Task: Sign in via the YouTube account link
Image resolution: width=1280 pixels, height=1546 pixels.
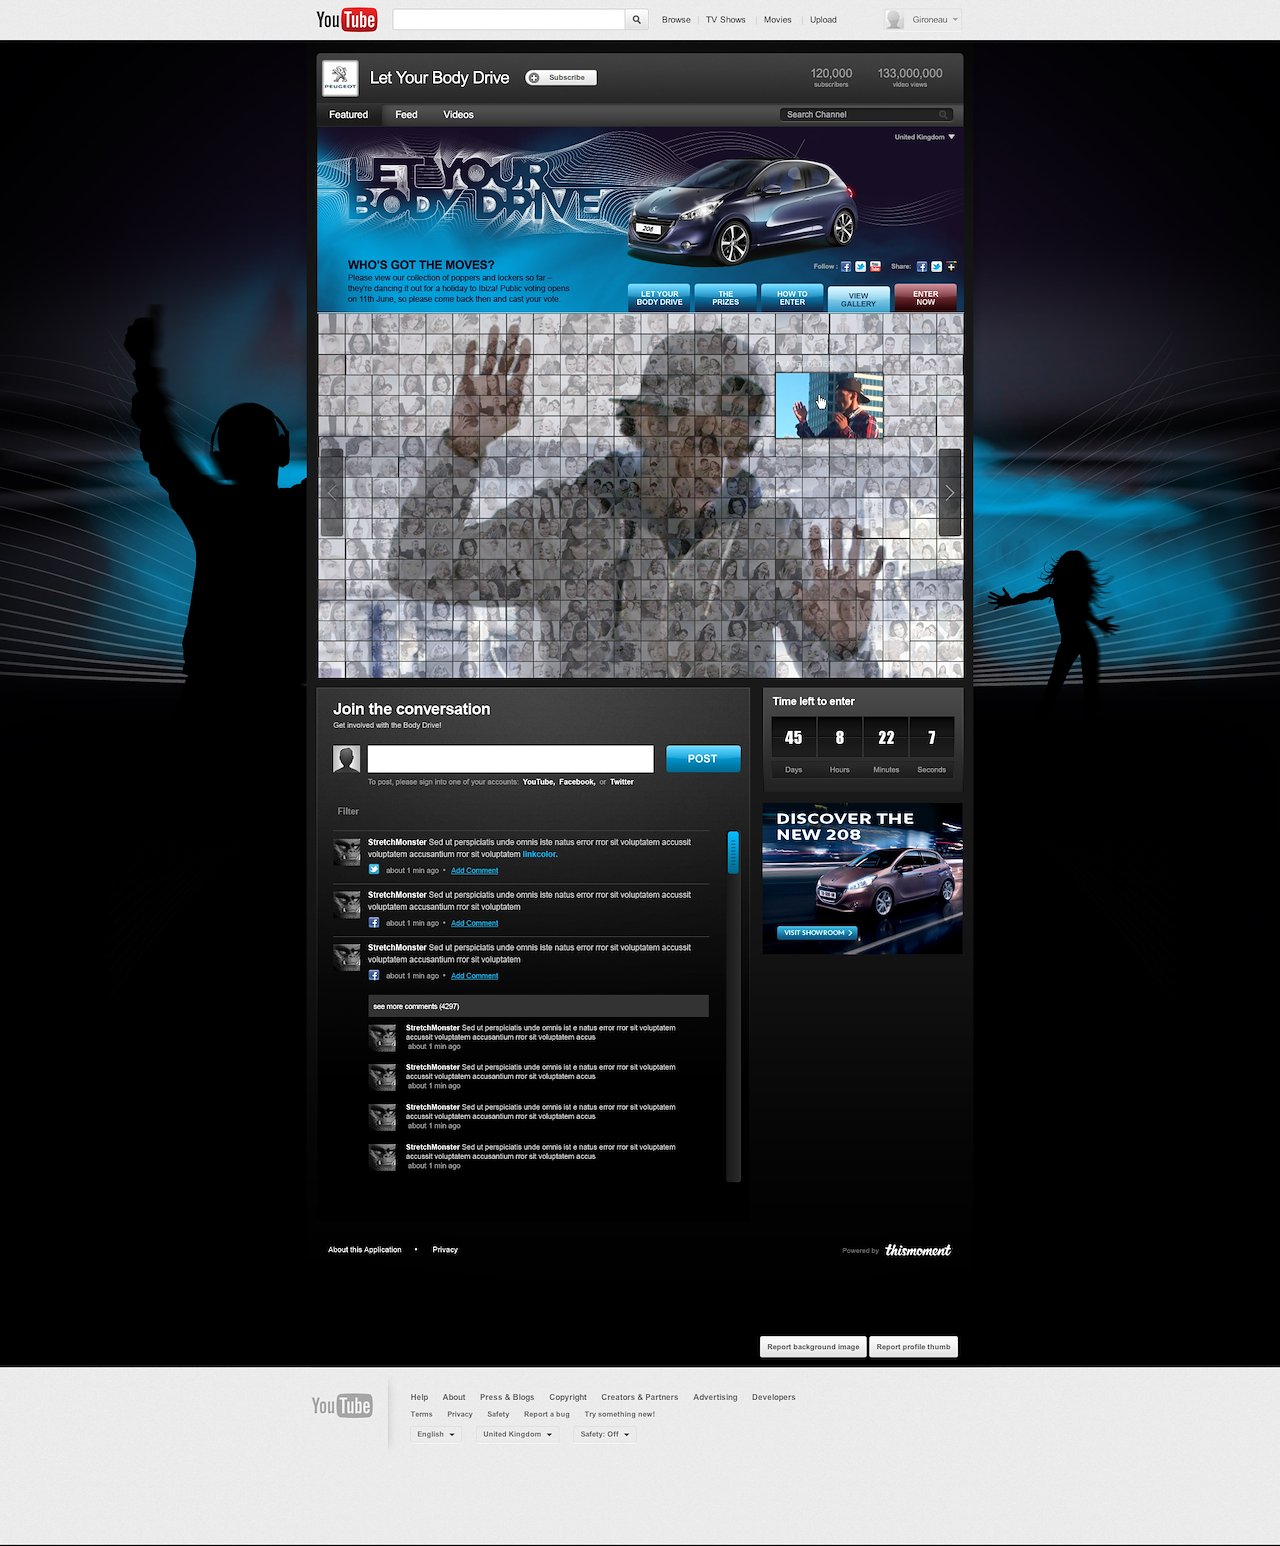Action: click(538, 782)
